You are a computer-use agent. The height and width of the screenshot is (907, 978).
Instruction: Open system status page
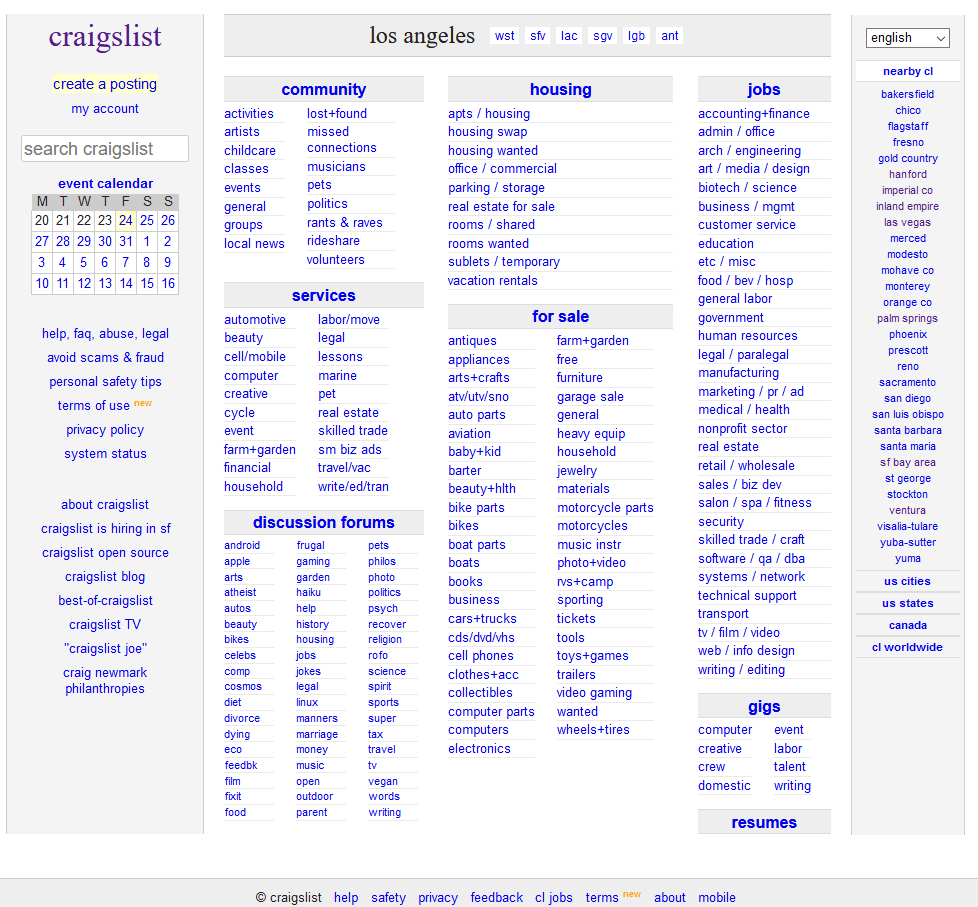(x=105, y=454)
